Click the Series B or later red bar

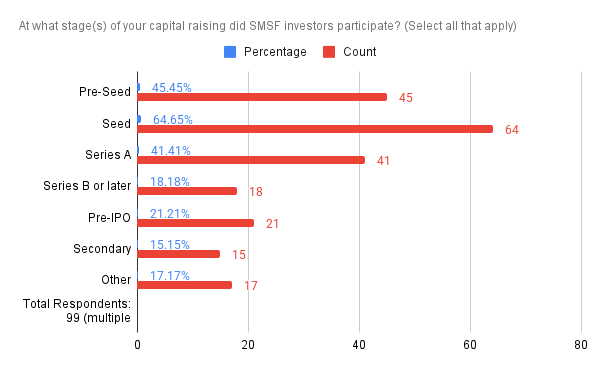(187, 191)
